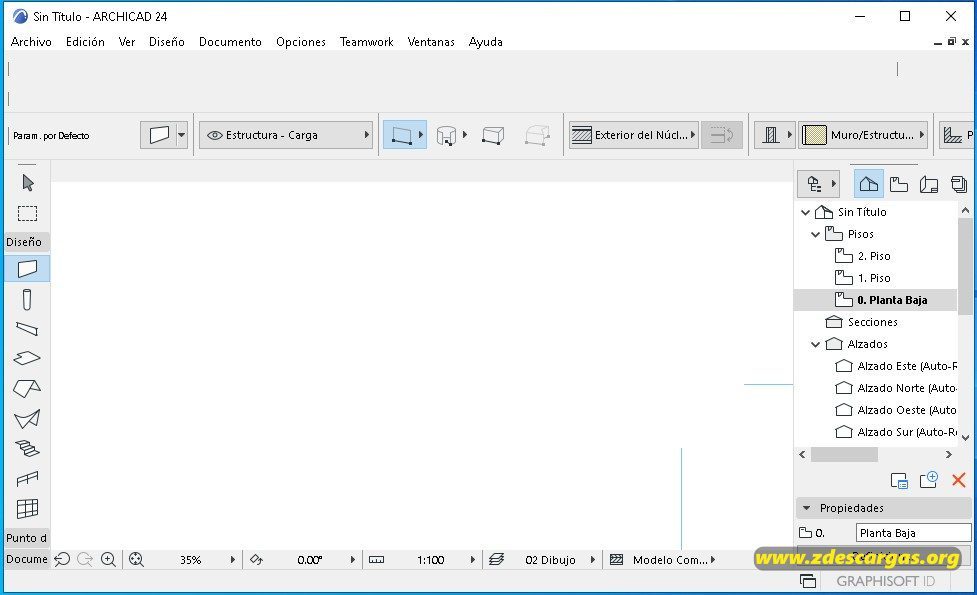Open the Teamwork menu
Screen dimensions: 977x595
[x=366, y=42]
